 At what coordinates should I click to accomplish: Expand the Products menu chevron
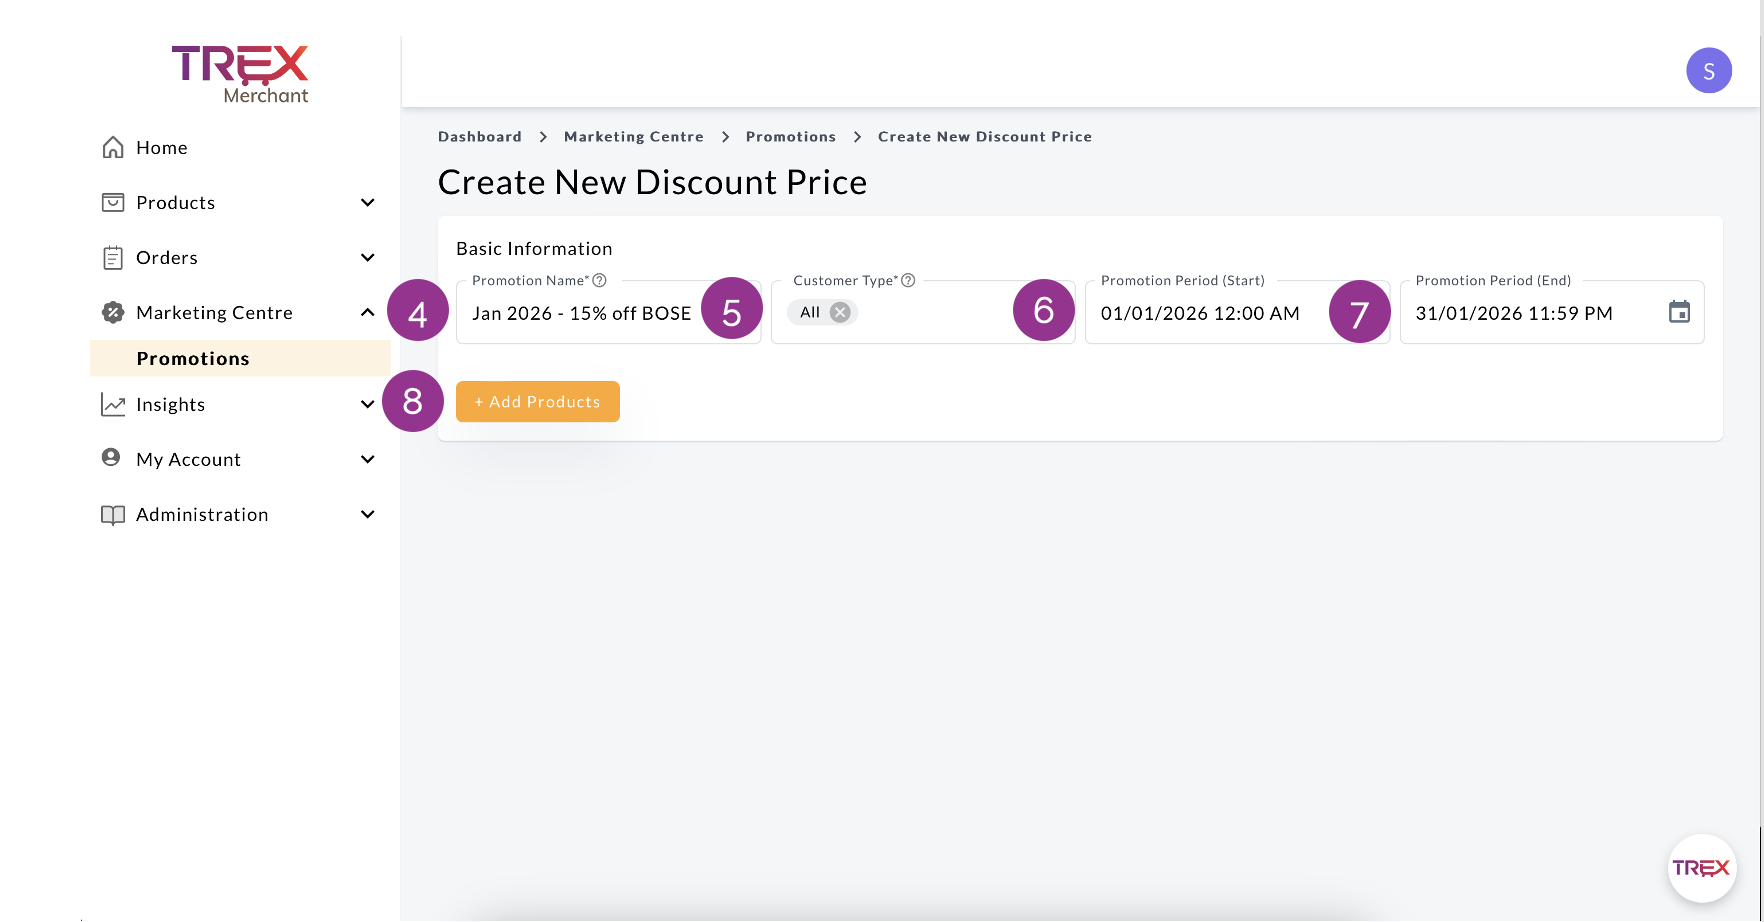(367, 203)
